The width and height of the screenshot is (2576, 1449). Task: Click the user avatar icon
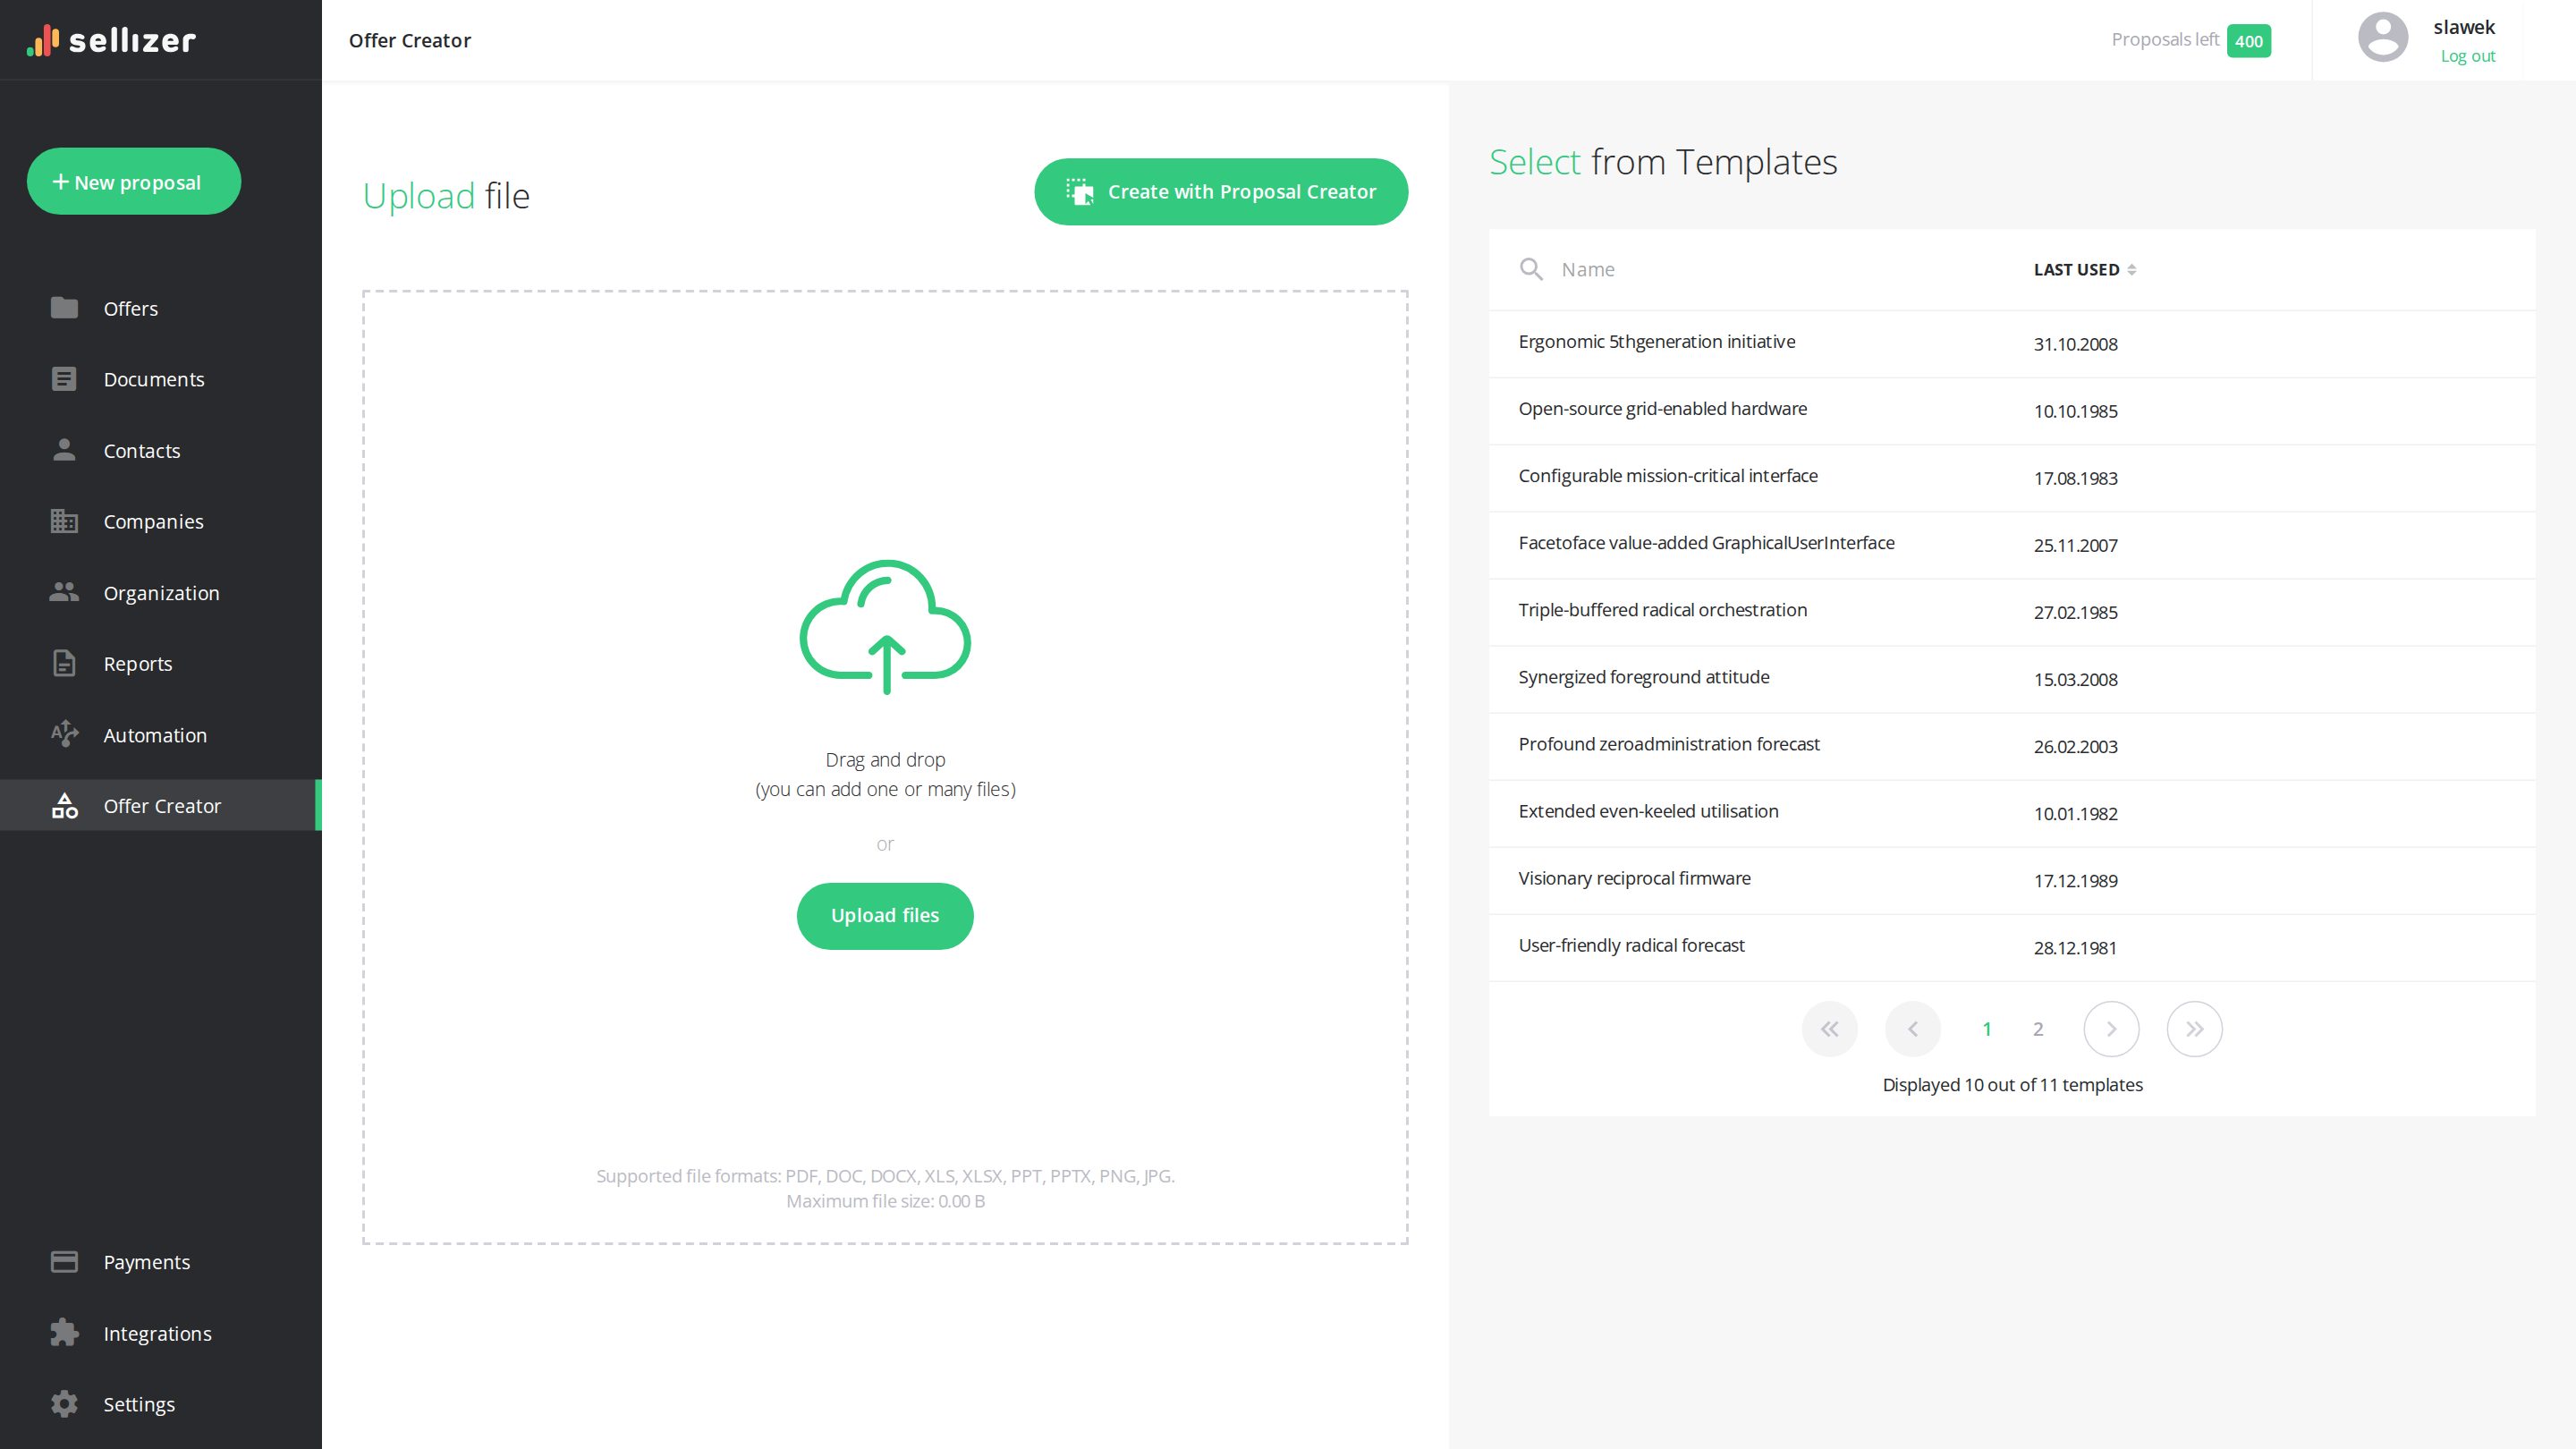tap(2383, 38)
